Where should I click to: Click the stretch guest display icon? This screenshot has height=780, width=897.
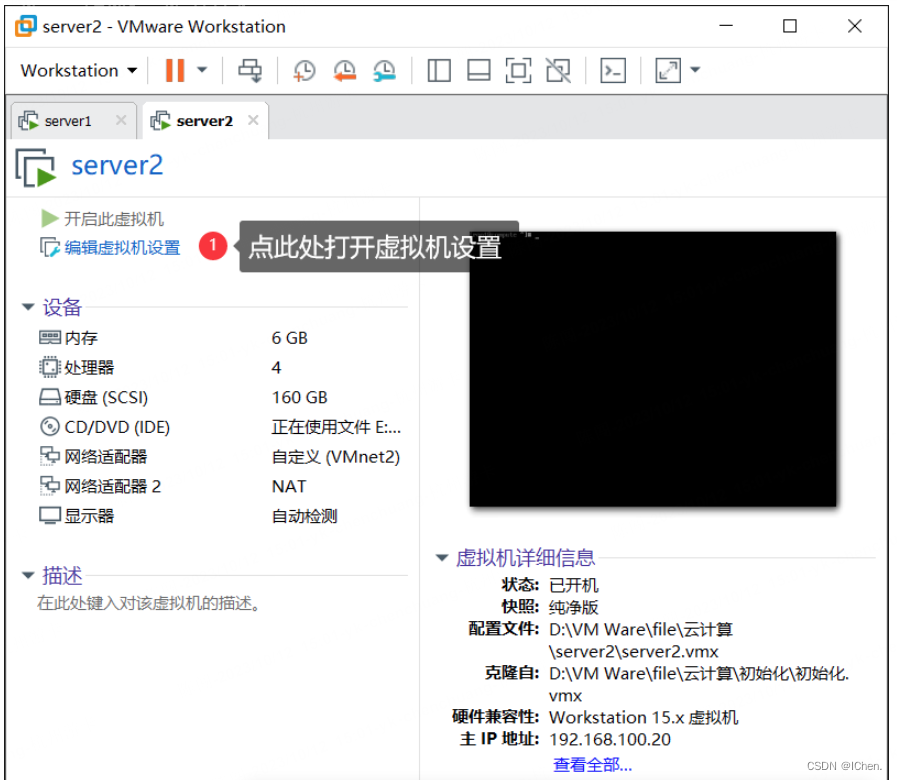click(668, 70)
